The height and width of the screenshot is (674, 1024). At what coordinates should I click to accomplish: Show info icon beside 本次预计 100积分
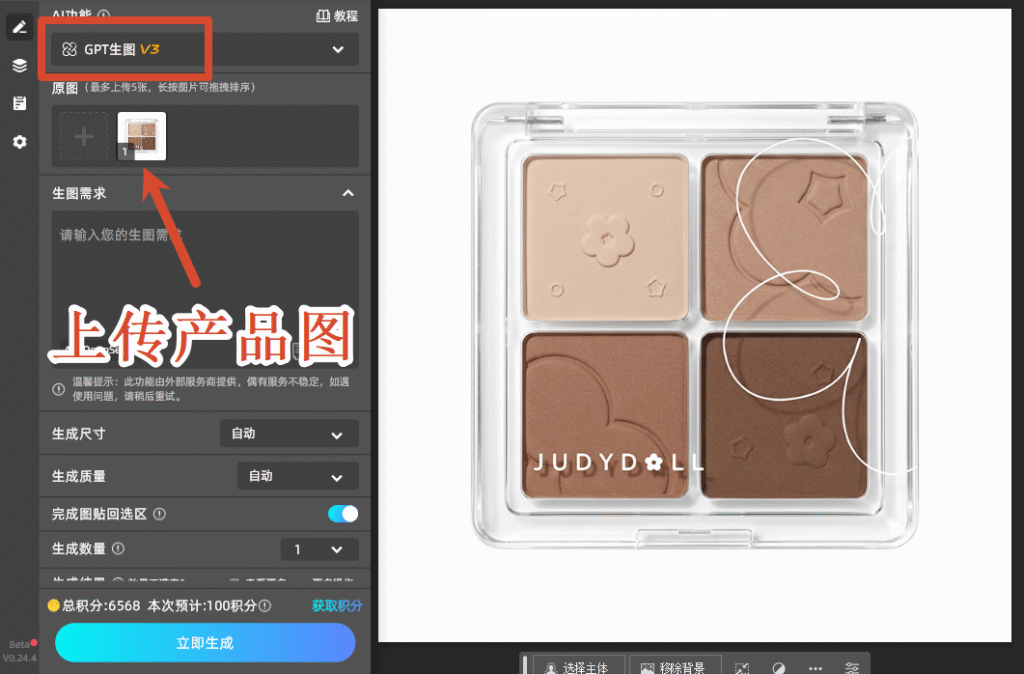coord(264,606)
